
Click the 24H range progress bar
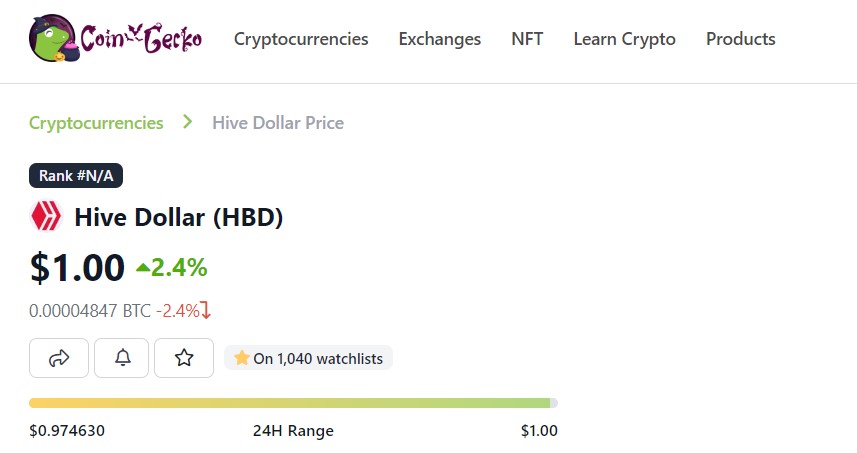[293, 403]
